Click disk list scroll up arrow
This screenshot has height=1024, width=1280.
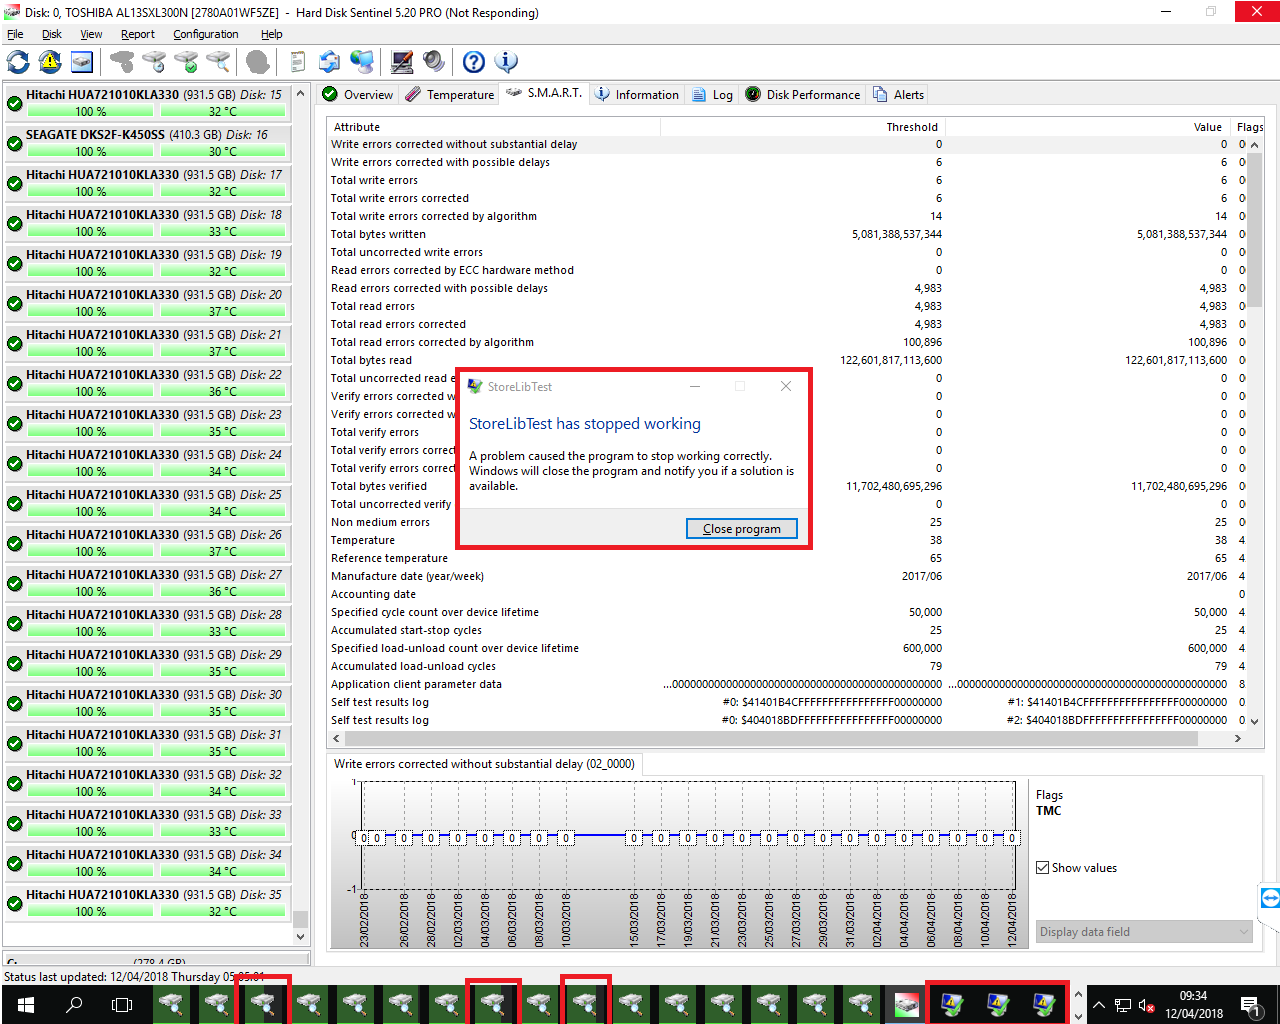300,93
